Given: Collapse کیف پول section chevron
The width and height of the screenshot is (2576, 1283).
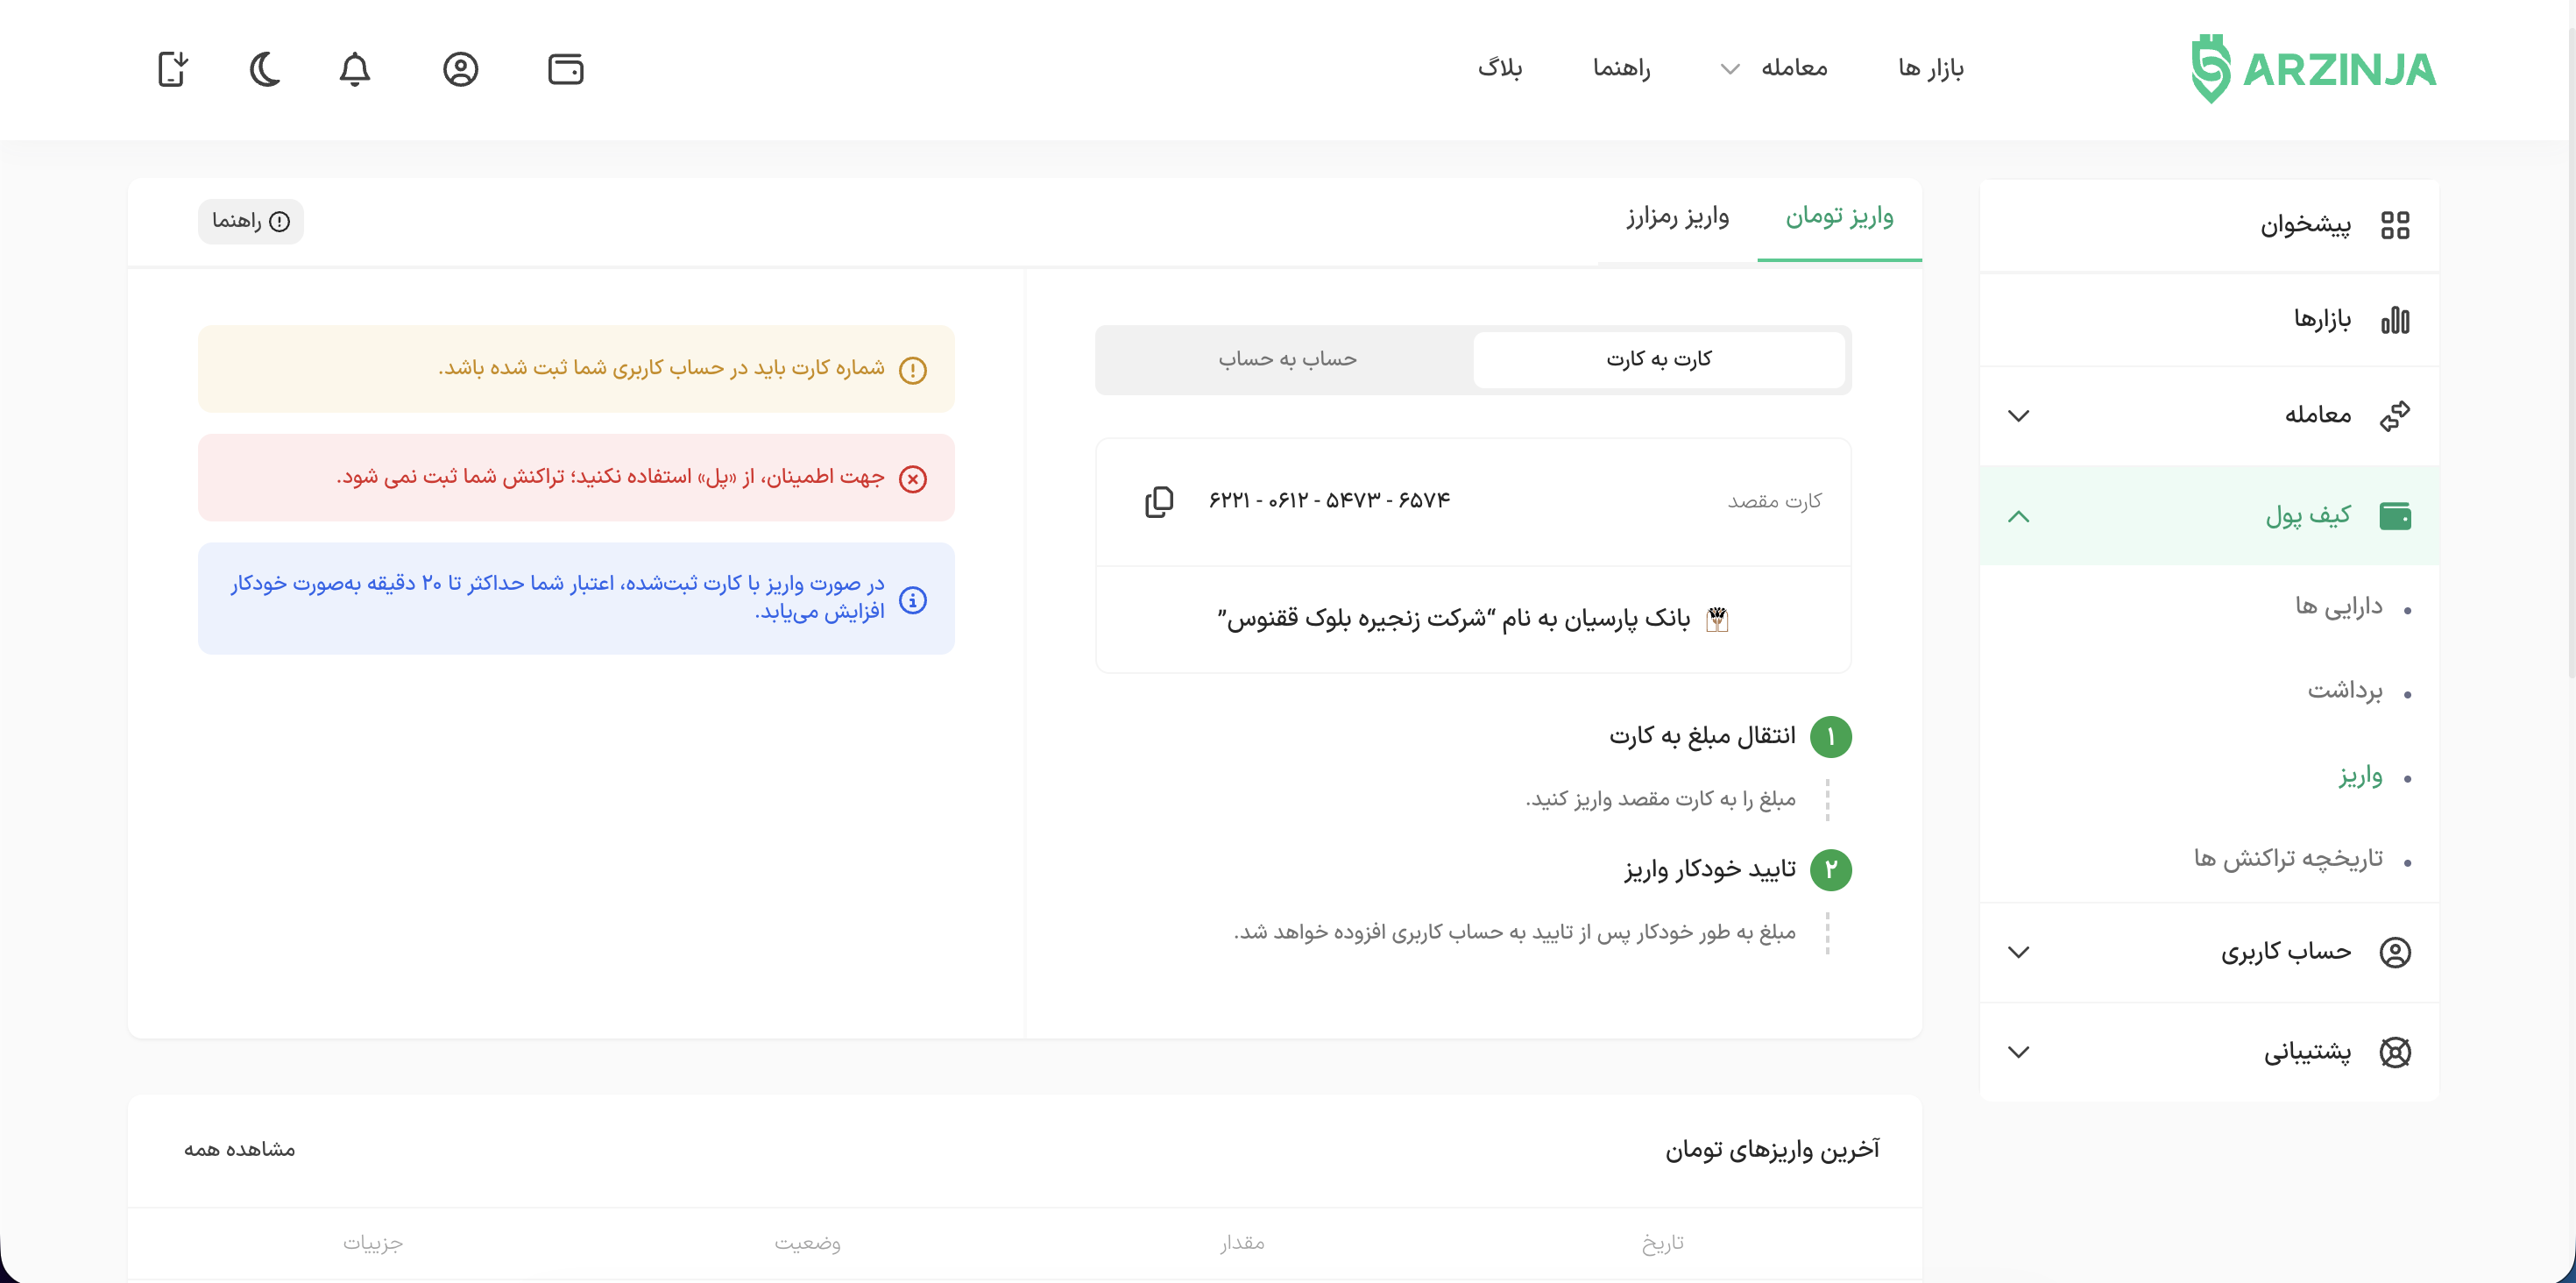Looking at the screenshot, I should 2019,517.
